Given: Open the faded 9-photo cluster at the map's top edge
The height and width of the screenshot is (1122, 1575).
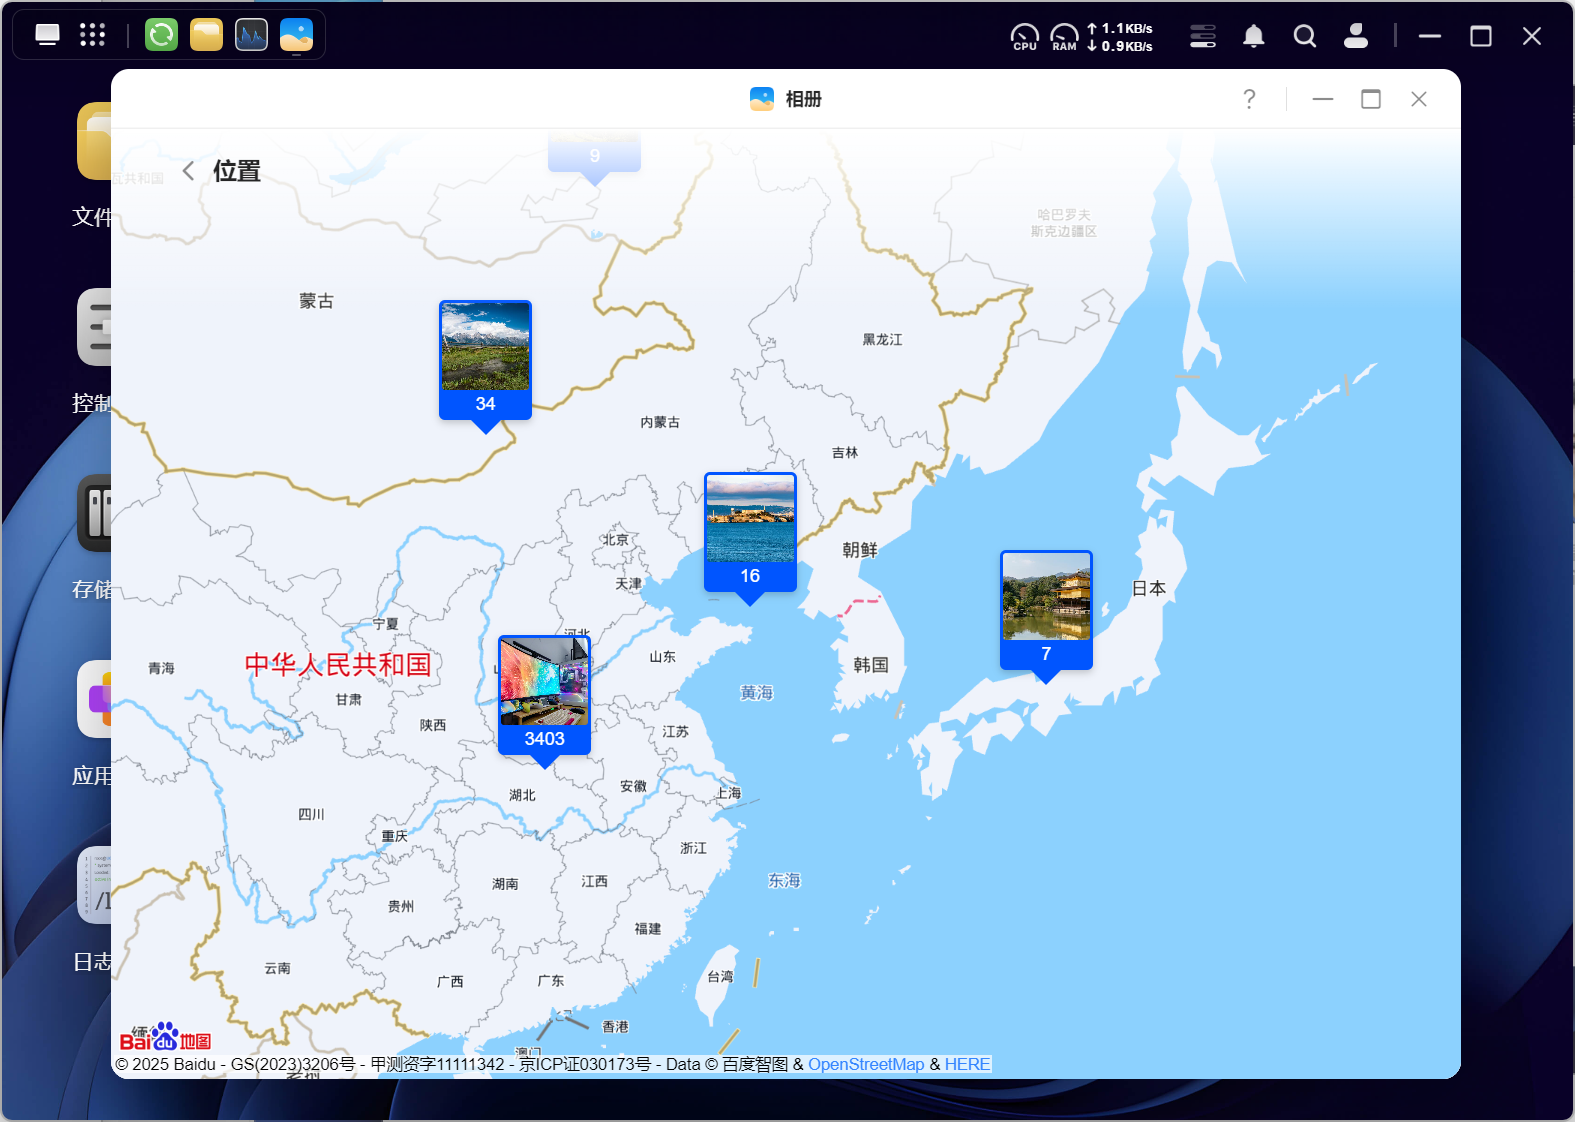Looking at the screenshot, I should 594,158.
